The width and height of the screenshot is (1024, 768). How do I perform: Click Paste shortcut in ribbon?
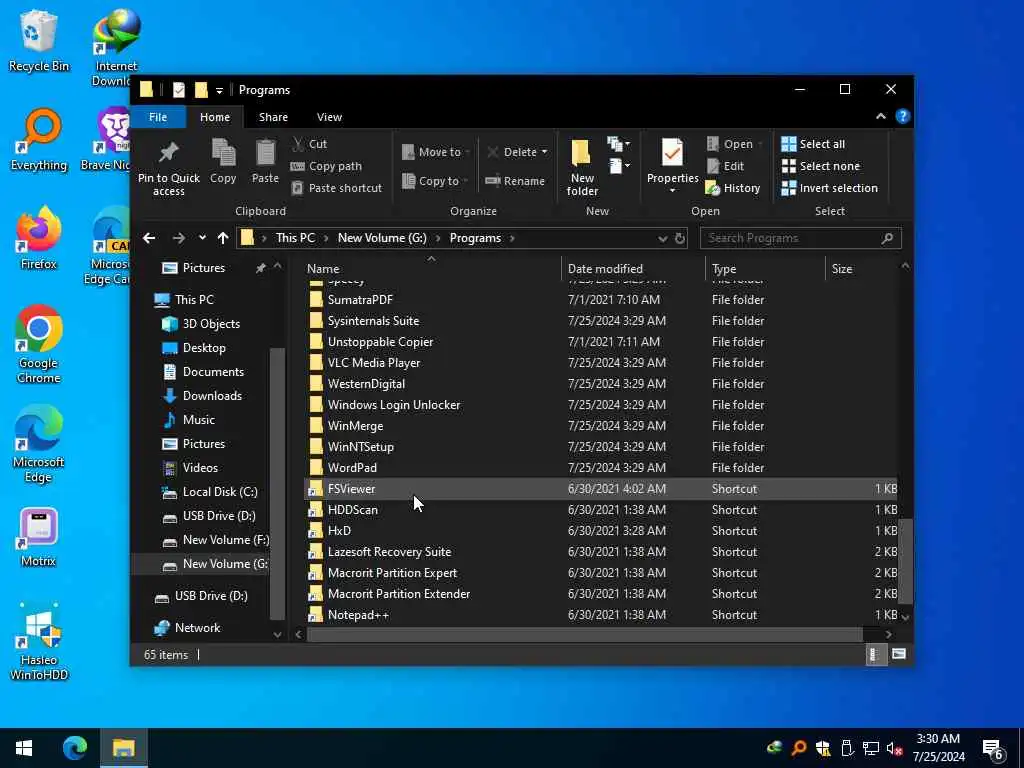pyautogui.click(x=336, y=188)
